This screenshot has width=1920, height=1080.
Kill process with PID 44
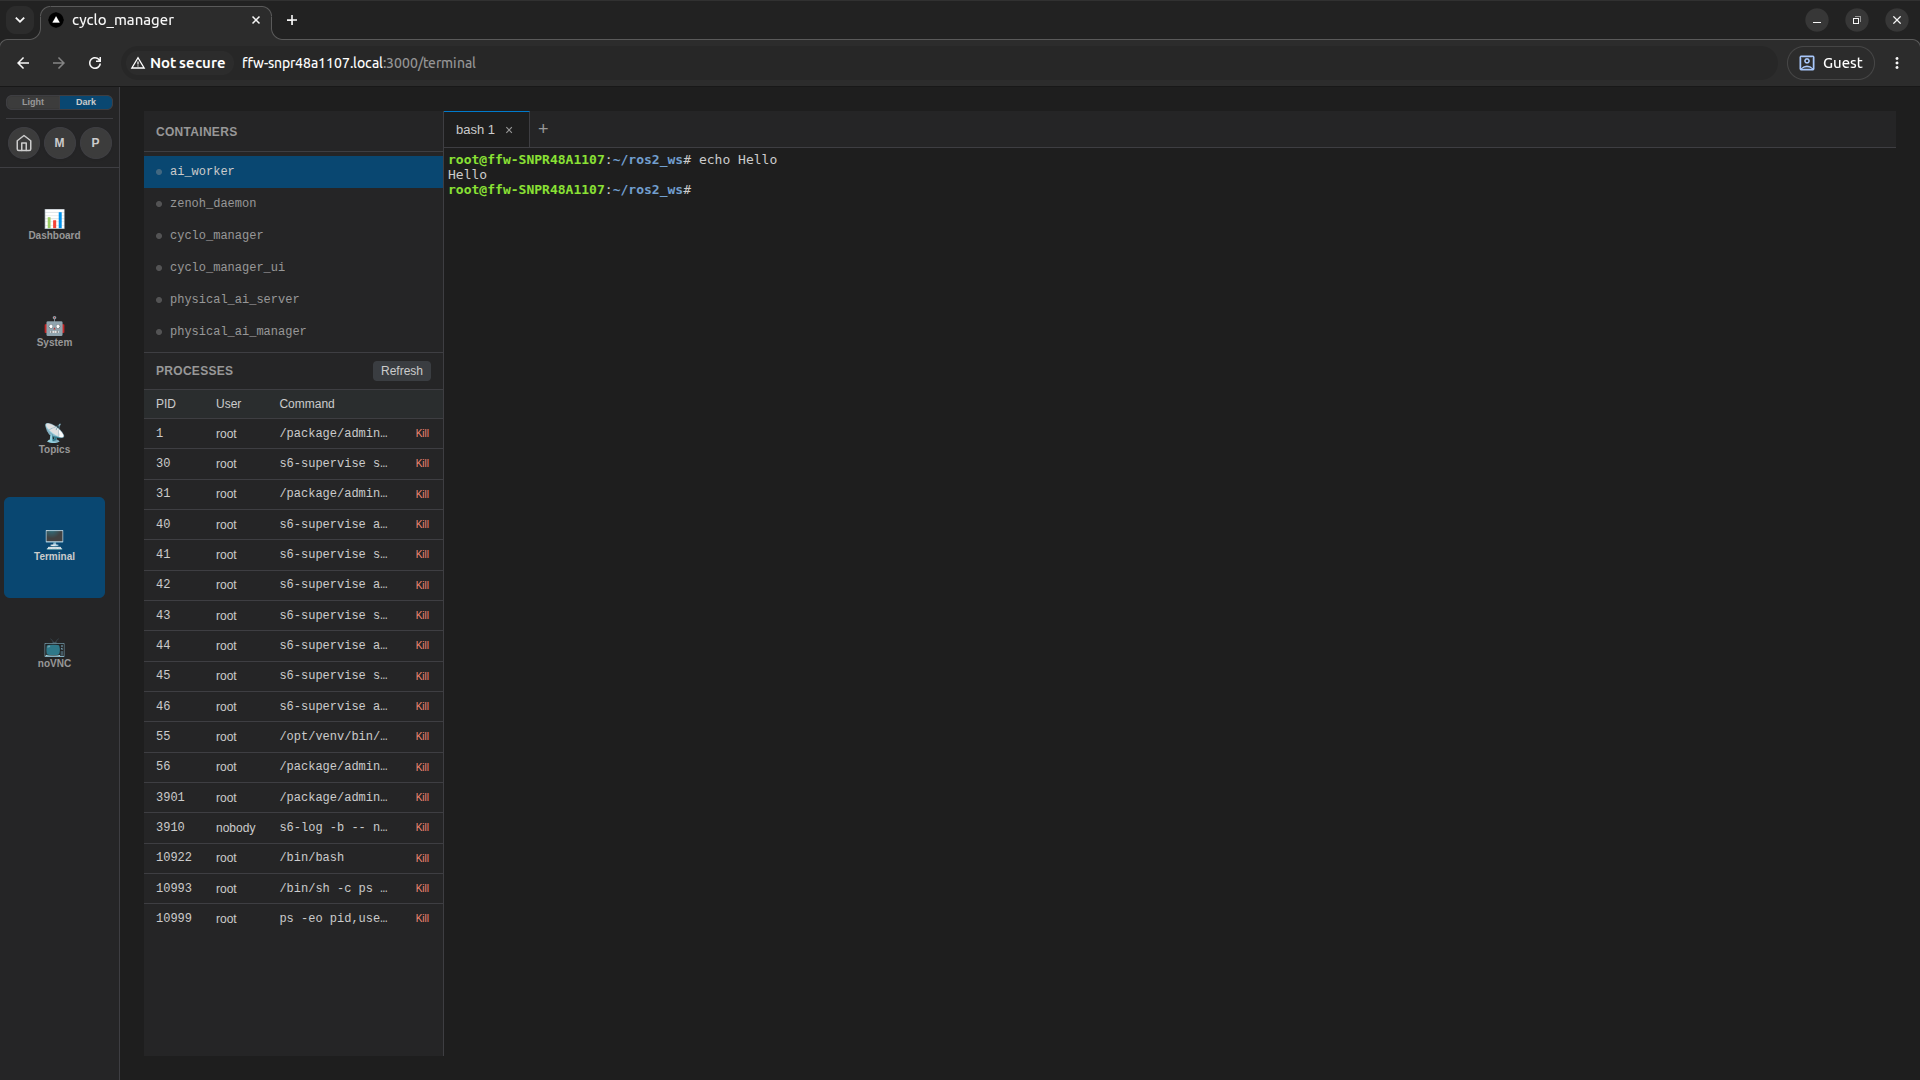(422, 646)
